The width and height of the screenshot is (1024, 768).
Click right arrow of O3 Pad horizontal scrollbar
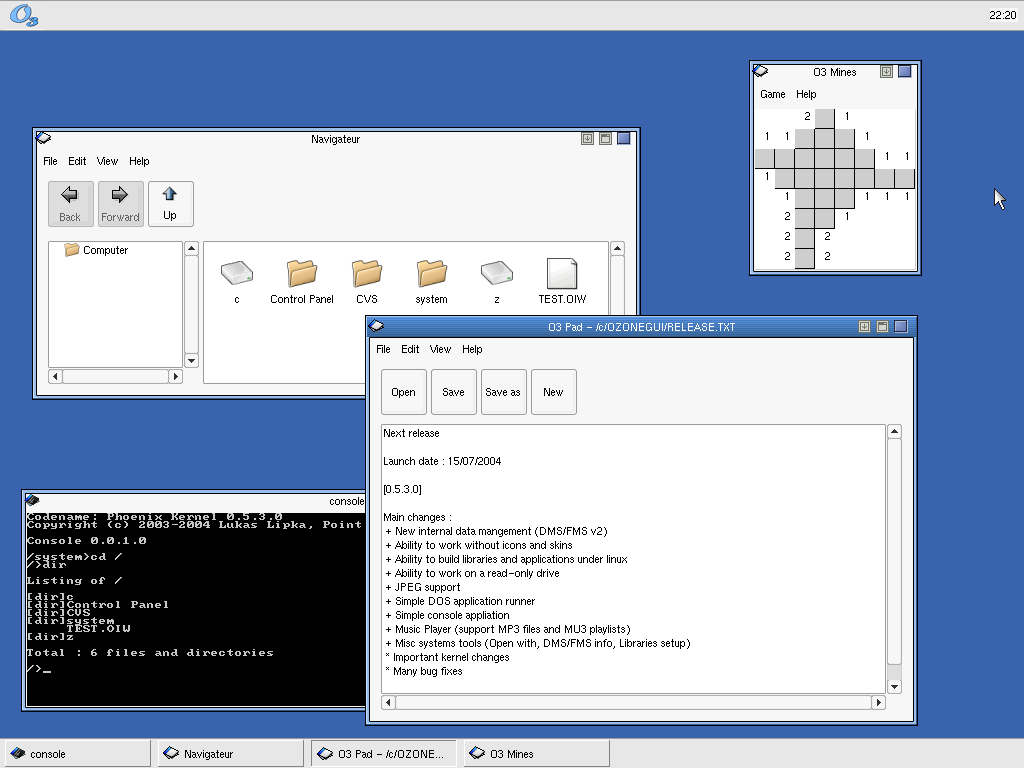879,703
